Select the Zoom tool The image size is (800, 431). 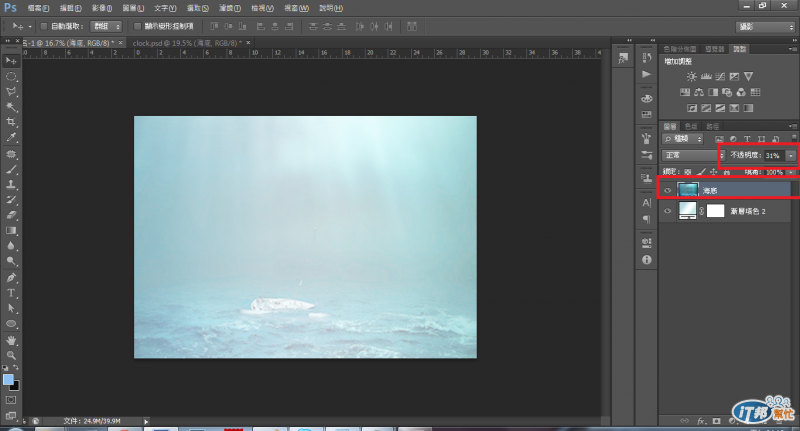(11, 356)
